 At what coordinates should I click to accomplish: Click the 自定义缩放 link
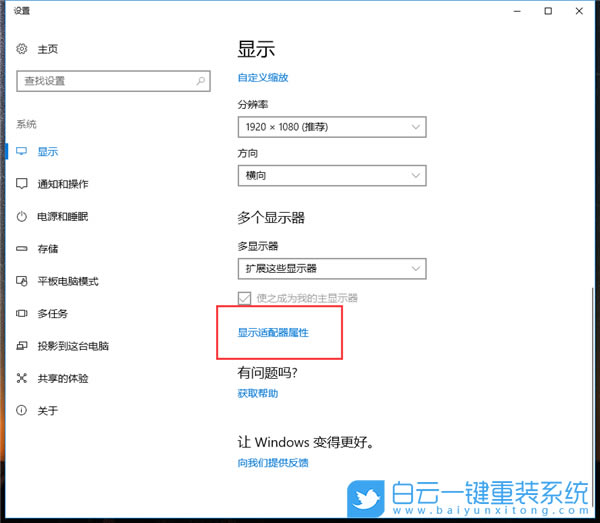(263, 78)
